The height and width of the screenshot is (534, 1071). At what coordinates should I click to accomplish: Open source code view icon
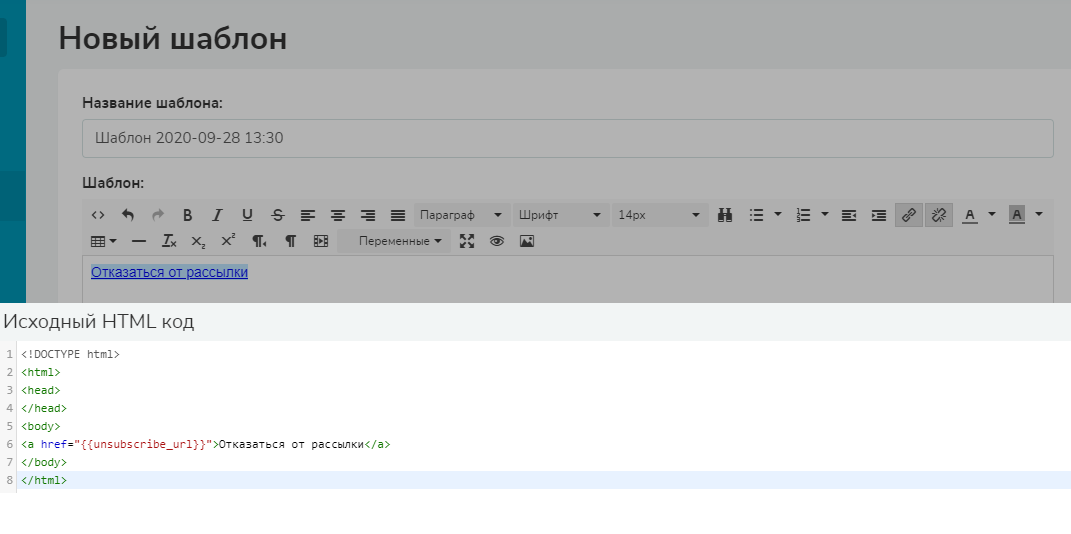(98, 215)
